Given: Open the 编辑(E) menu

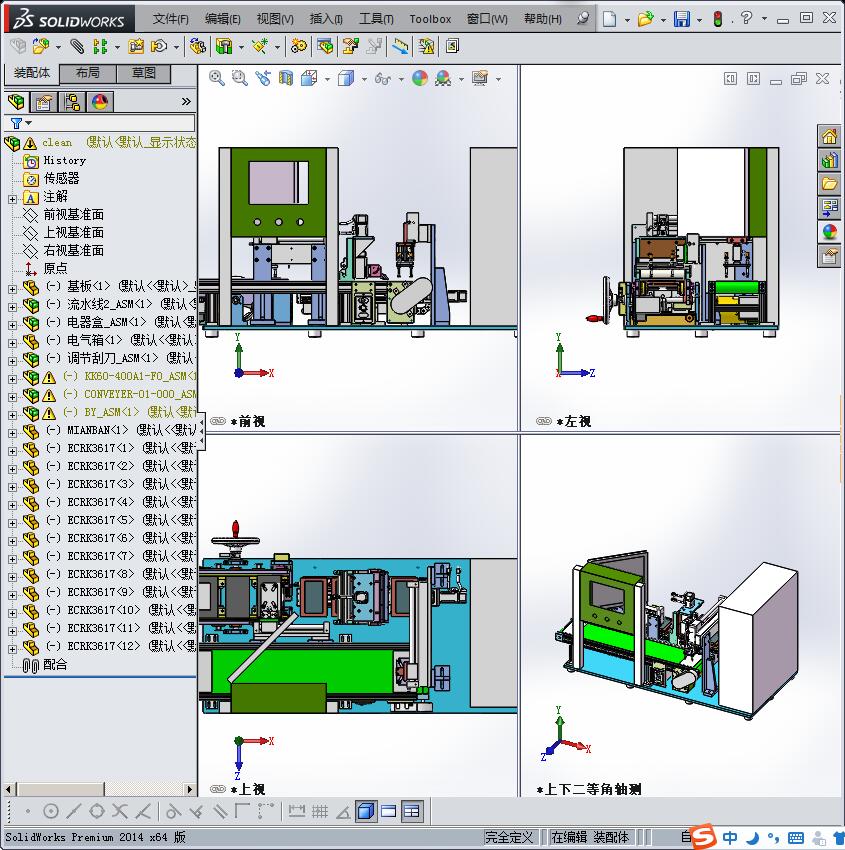Looking at the screenshot, I should pyautogui.click(x=223, y=19).
